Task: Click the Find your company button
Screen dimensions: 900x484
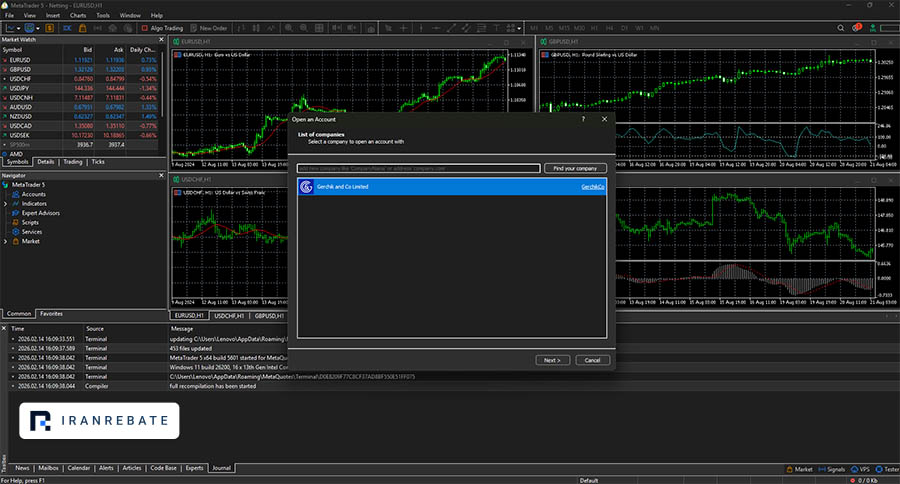Action: tap(575, 168)
